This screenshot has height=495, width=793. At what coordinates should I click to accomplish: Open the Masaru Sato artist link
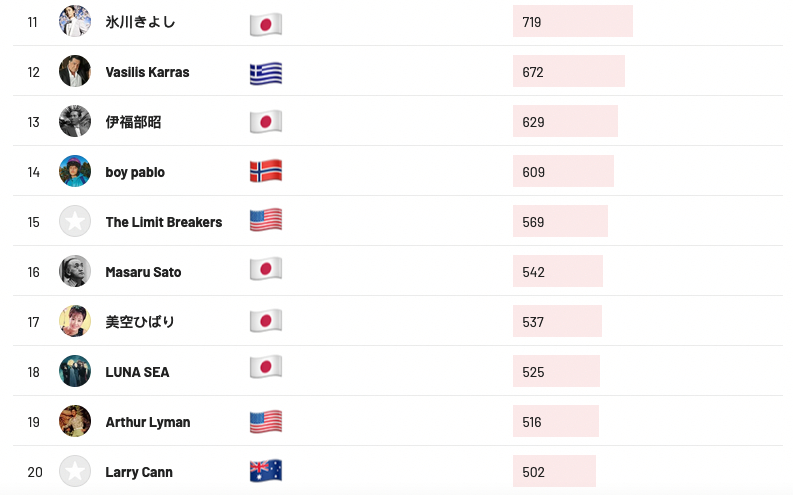coord(143,272)
